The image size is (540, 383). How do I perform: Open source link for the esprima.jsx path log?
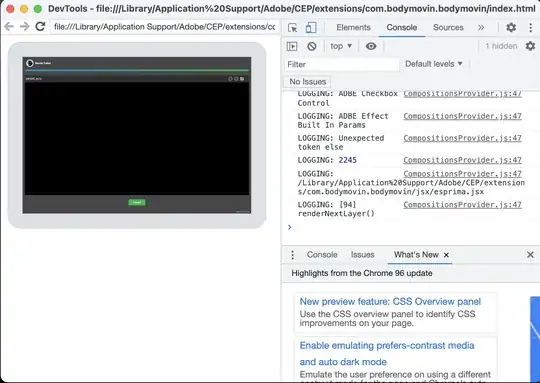462,174
